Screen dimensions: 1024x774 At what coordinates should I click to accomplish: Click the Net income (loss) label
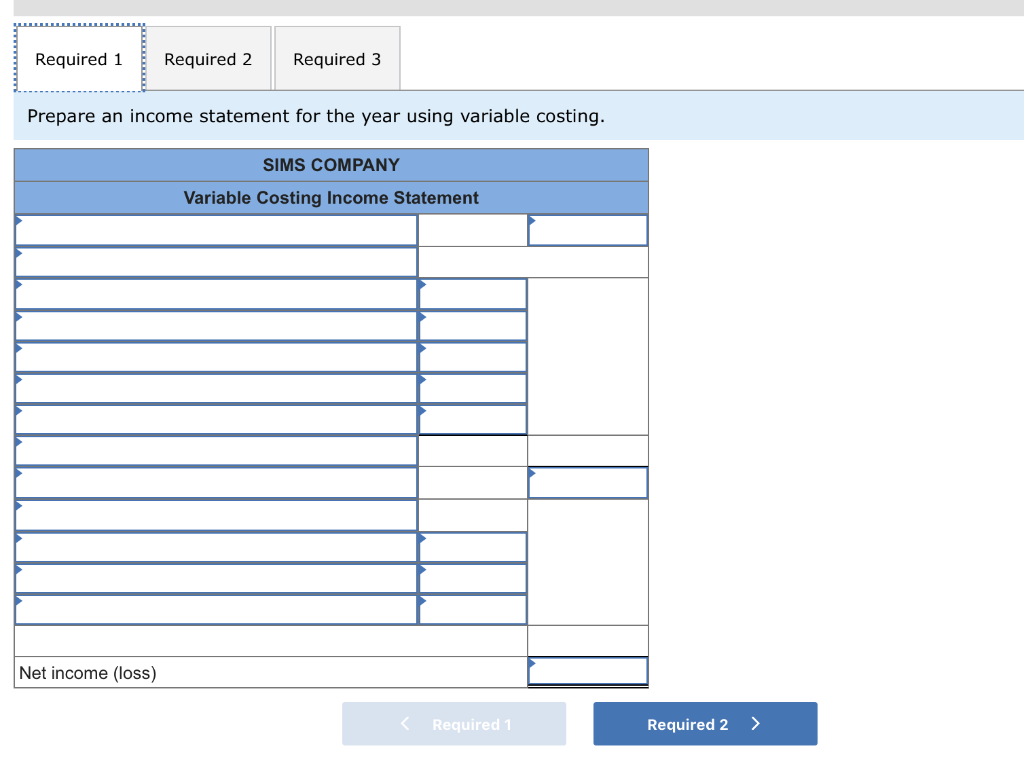[88, 673]
